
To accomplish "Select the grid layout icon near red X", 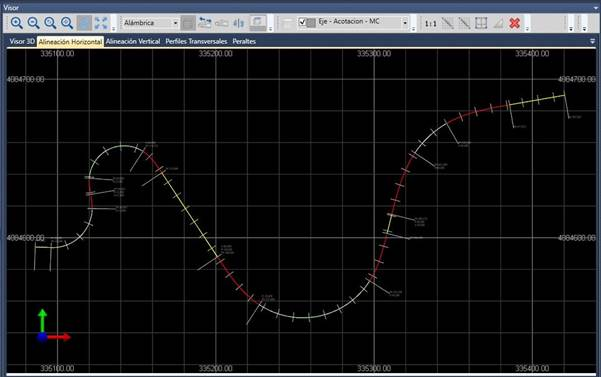I will click(x=481, y=23).
